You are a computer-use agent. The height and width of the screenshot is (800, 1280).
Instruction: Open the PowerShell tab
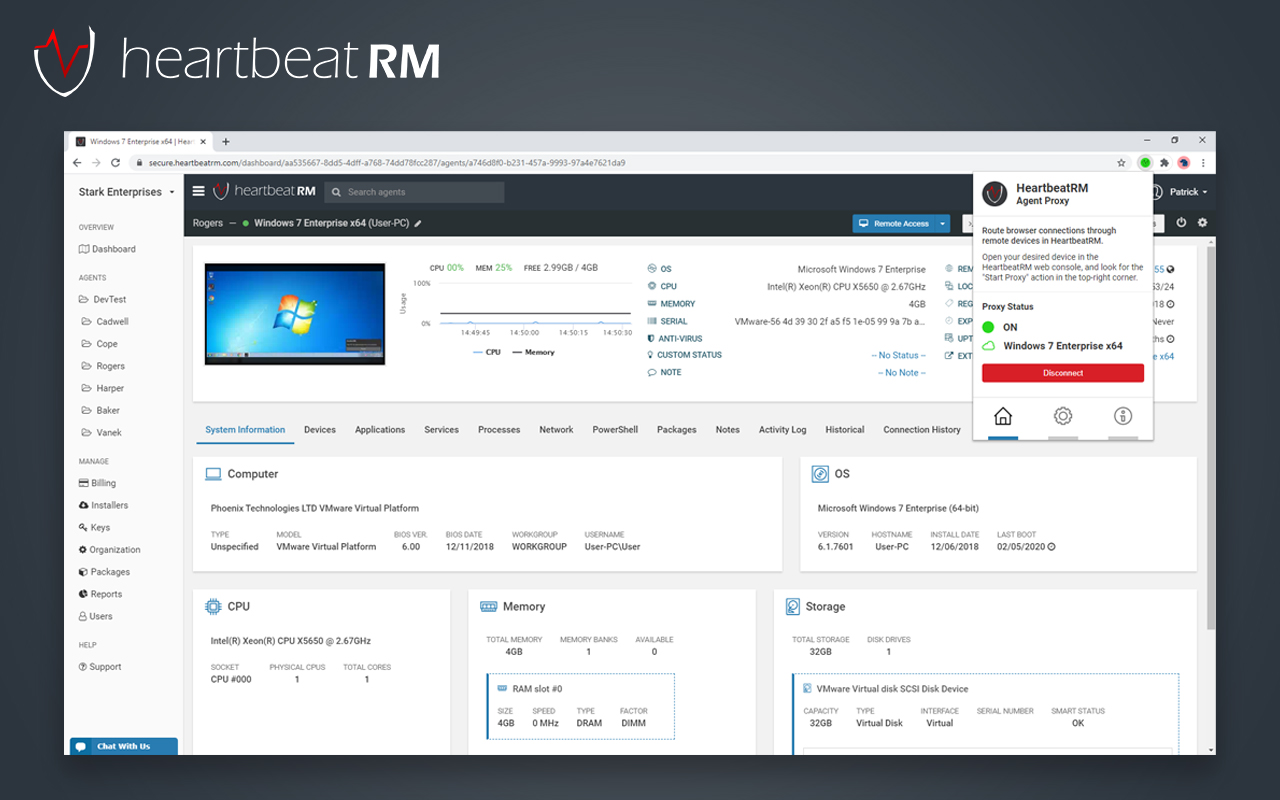(x=615, y=430)
